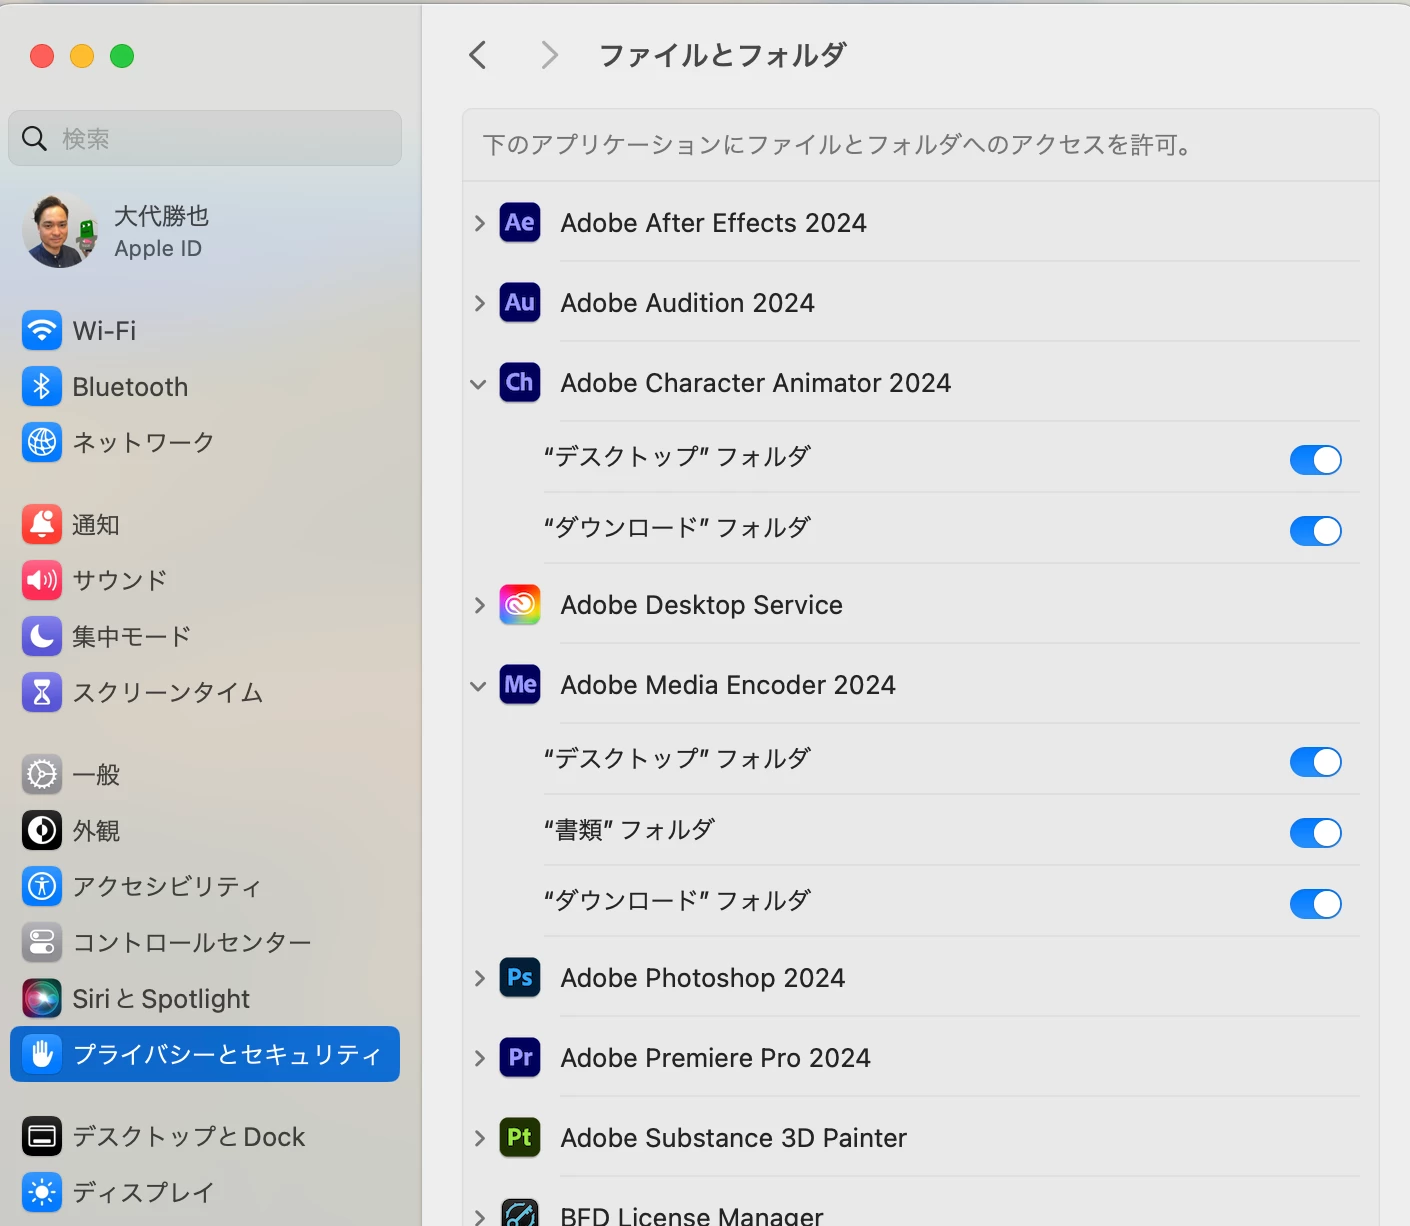Image resolution: width=1410 pixels, height=1226 pixels.
Task: Disable Character Animator デスクトップ folder access
Action: pyautogui.click(x=1315, y=460)
